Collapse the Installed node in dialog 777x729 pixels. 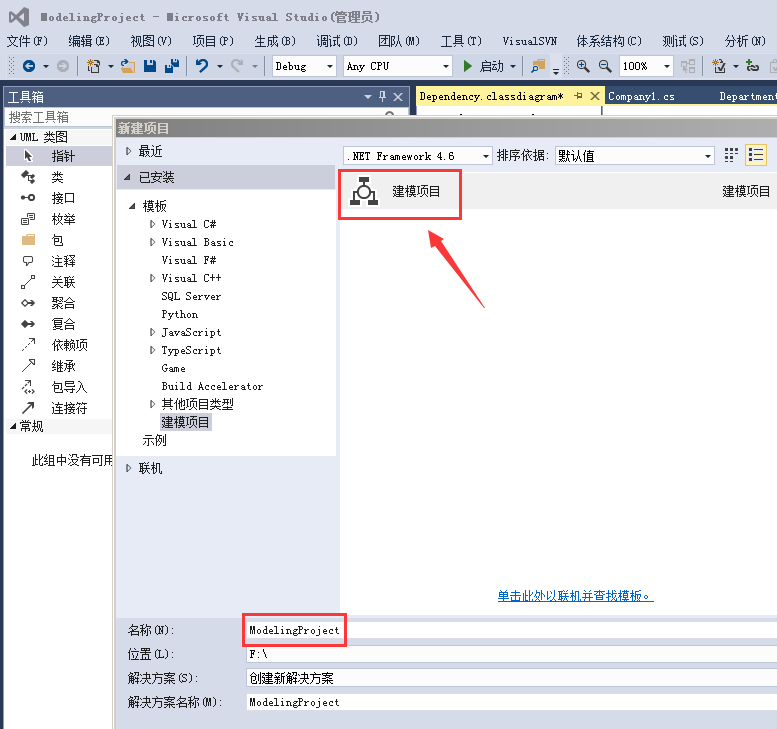point(128,177)
